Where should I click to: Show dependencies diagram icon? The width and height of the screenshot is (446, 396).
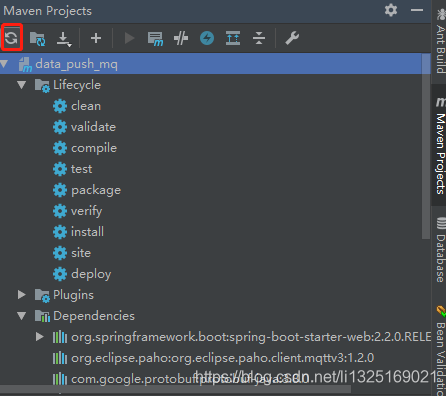[x=233, y=38]
